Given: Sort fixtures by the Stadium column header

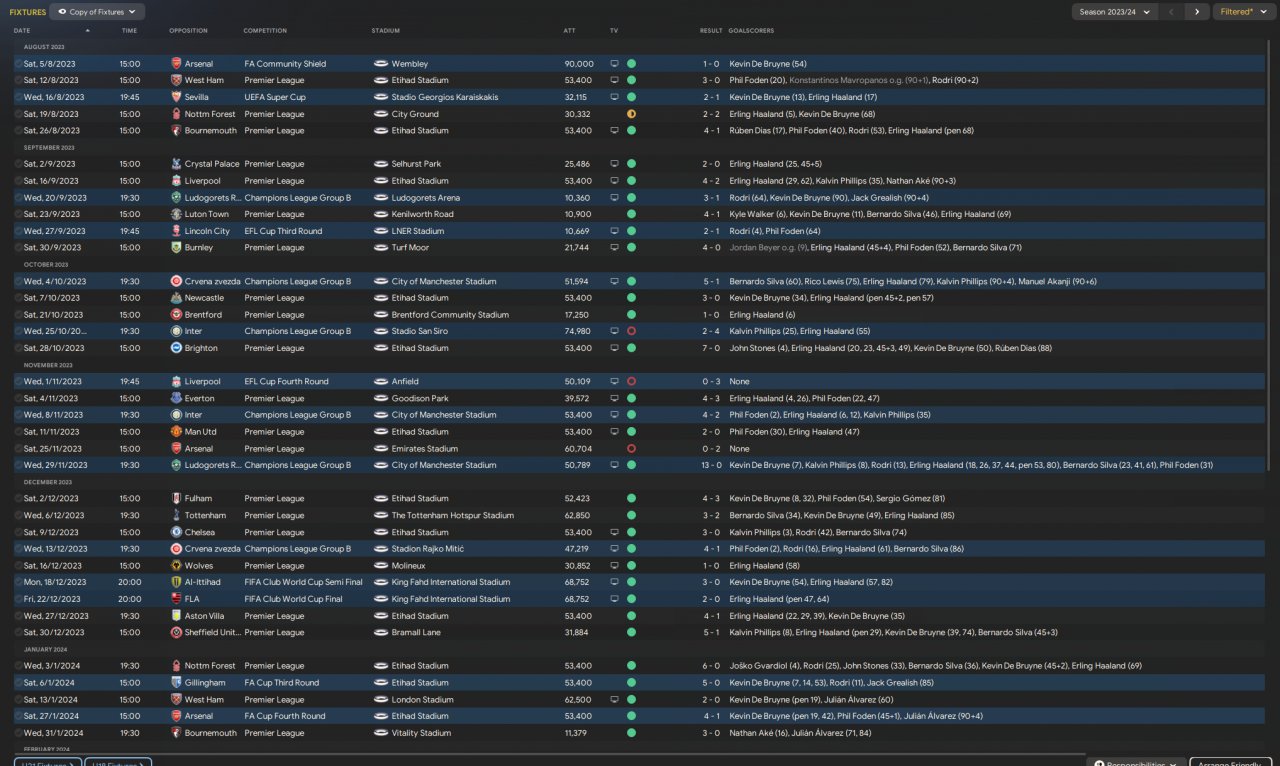Looking at the screenshot, I should point(385,31).
